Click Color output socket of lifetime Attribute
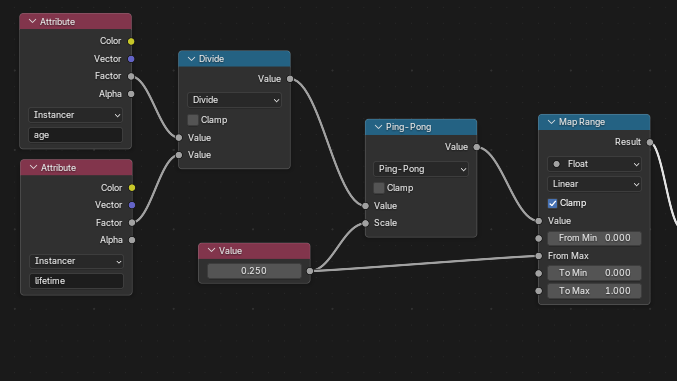 (132, 187)
